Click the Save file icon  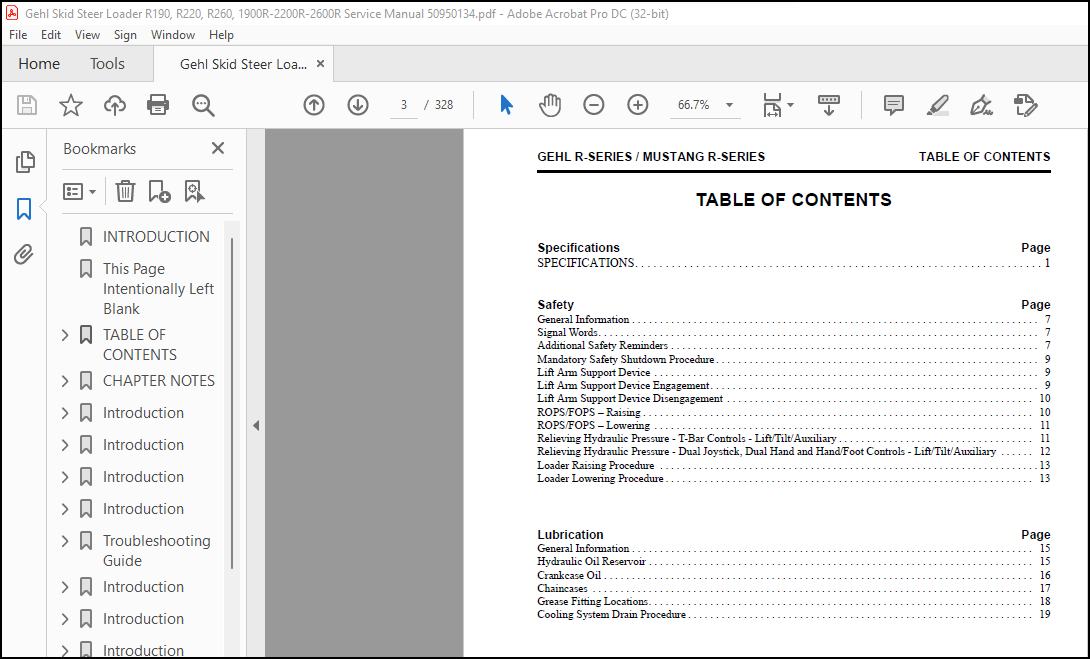[x=27, y=105]
